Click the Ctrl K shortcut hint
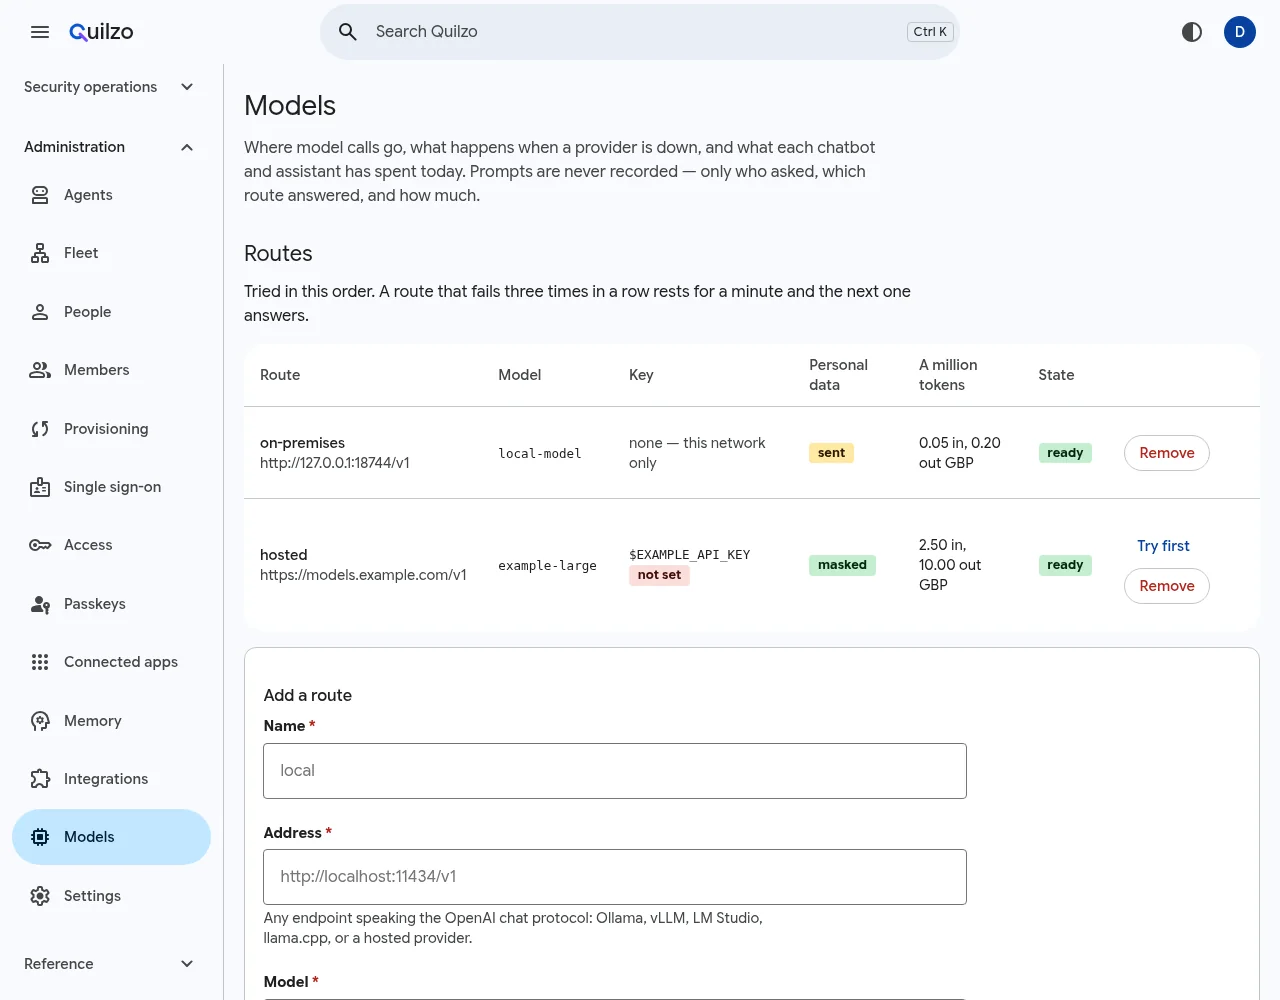Viewport: 1280px width, 1000px height. 930,32
